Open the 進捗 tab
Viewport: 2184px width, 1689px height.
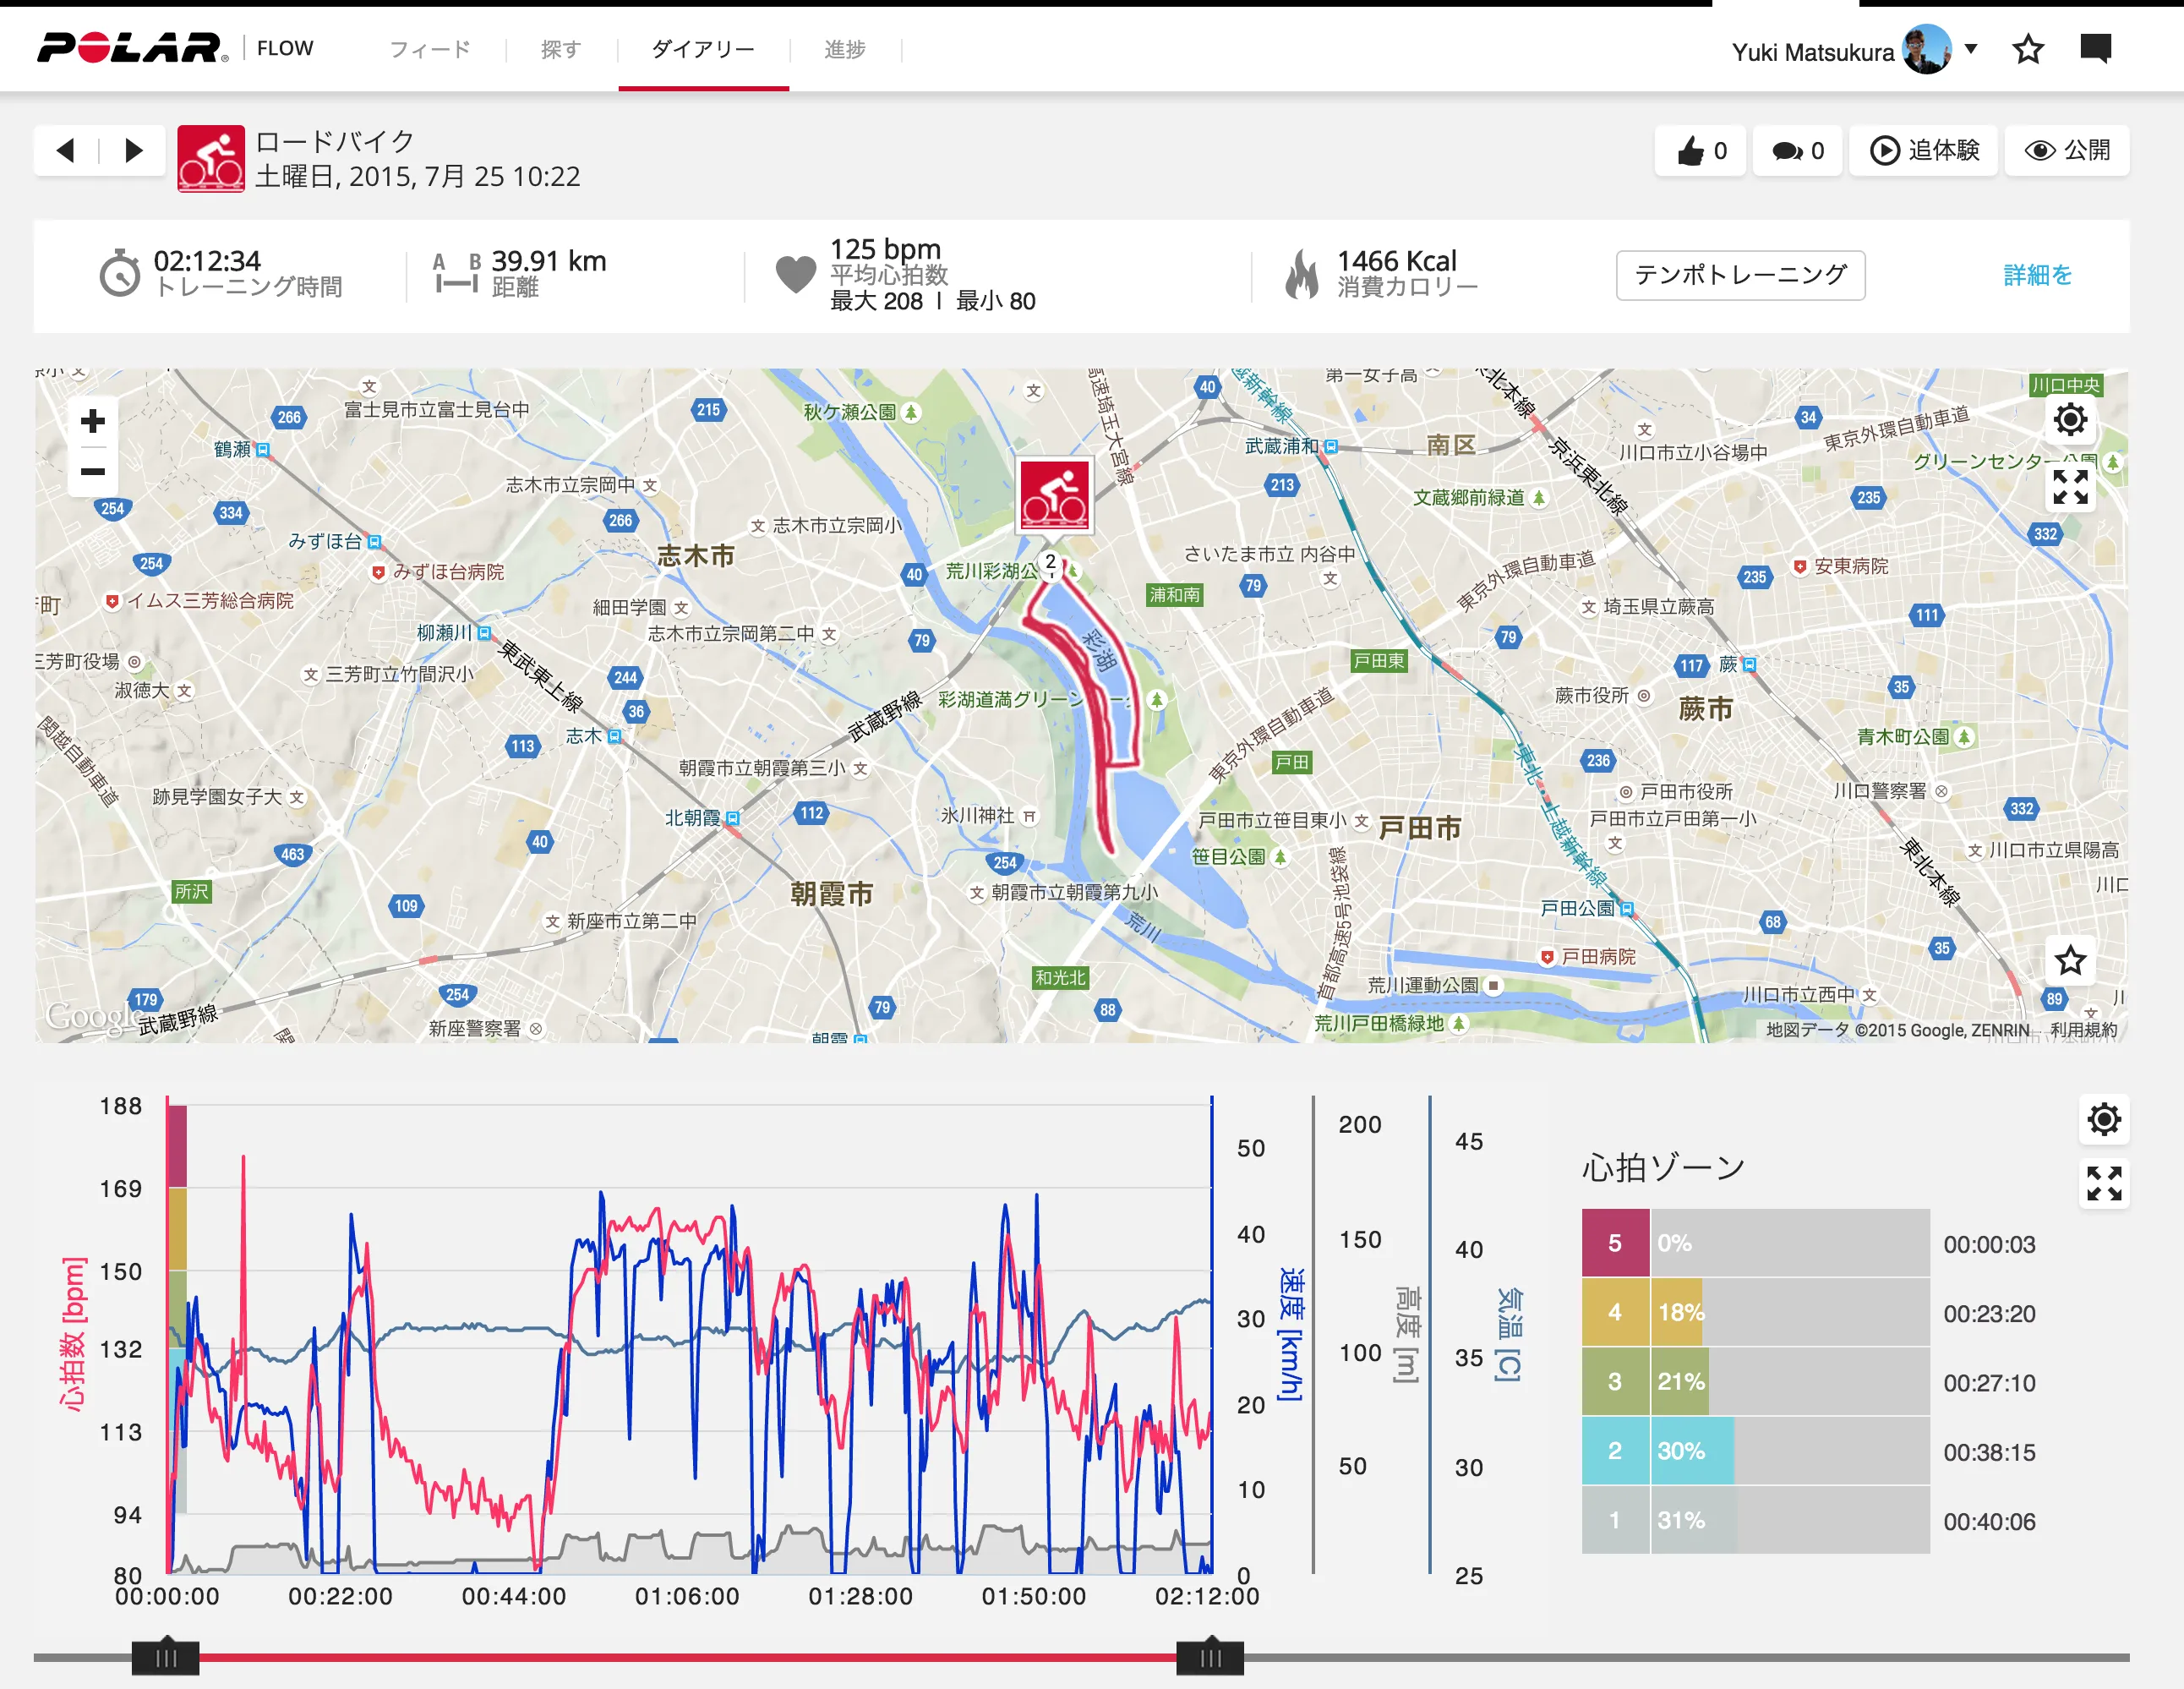pyautogui.click(x=845, y=49)
